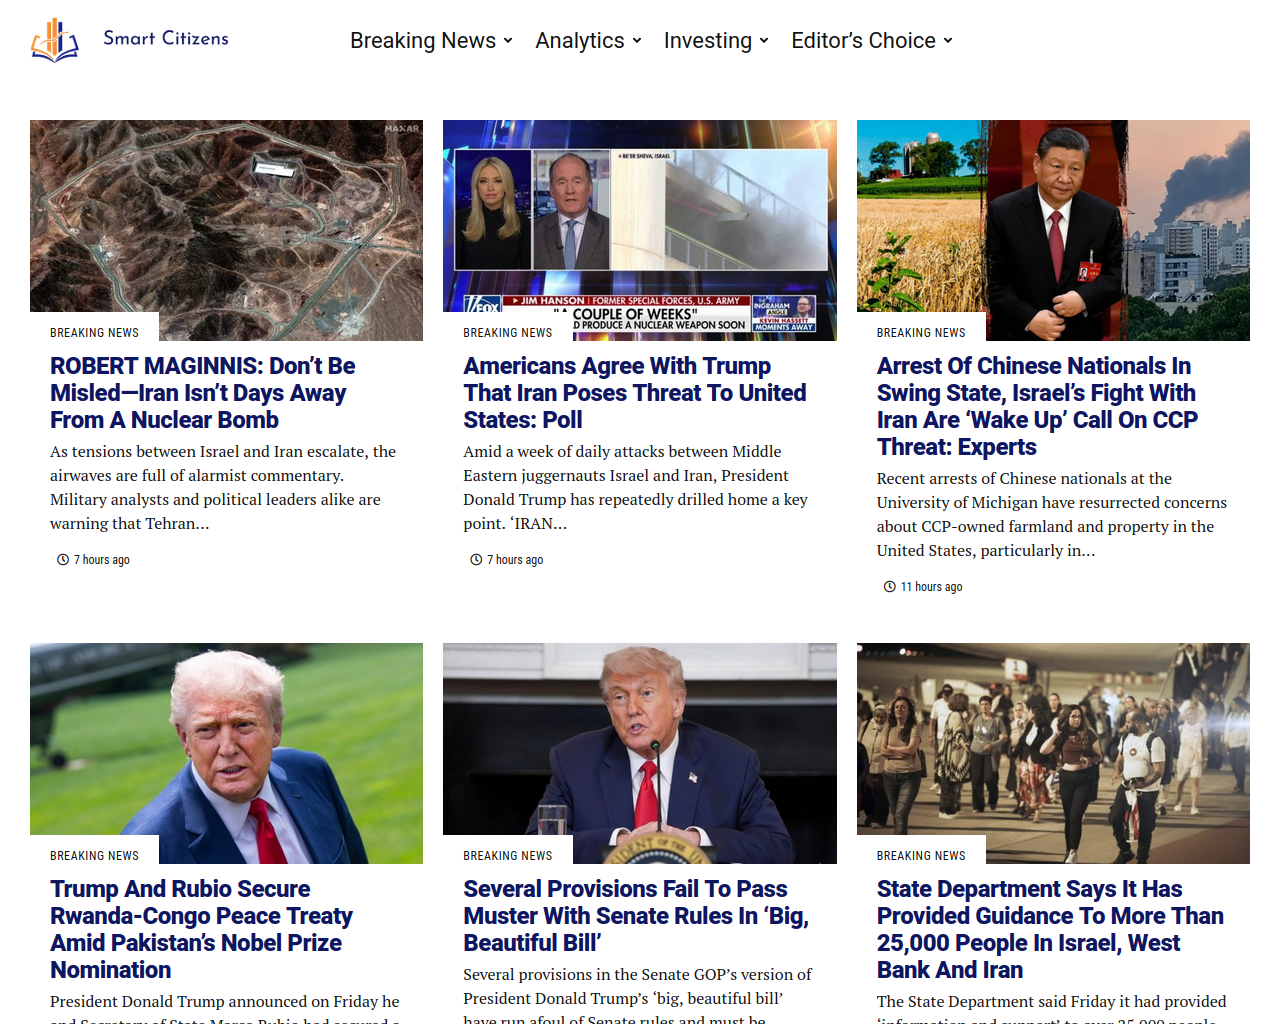The height and width of the screenshot is (1024, 1280).
Task: Open the Smart Citizens home link text
Action: (166, 38)
